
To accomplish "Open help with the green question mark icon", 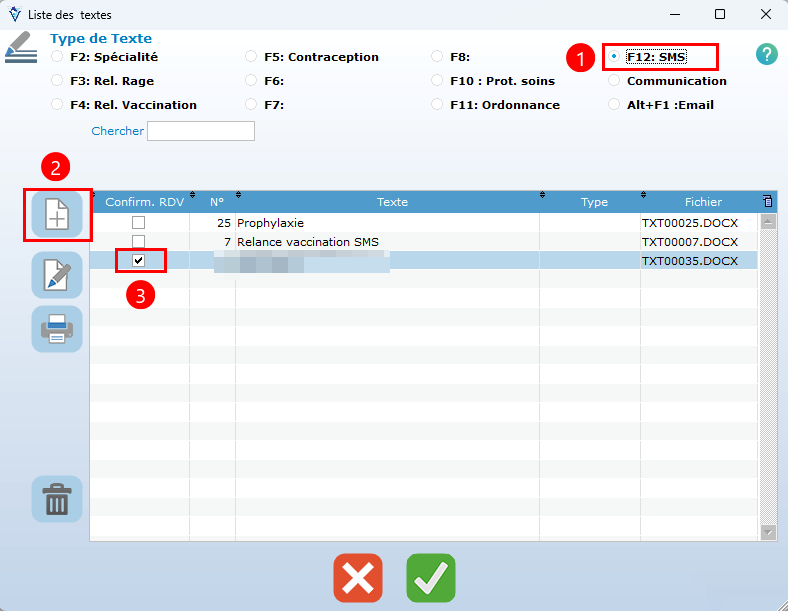I will pyautogui.click(x=766, y=54).
